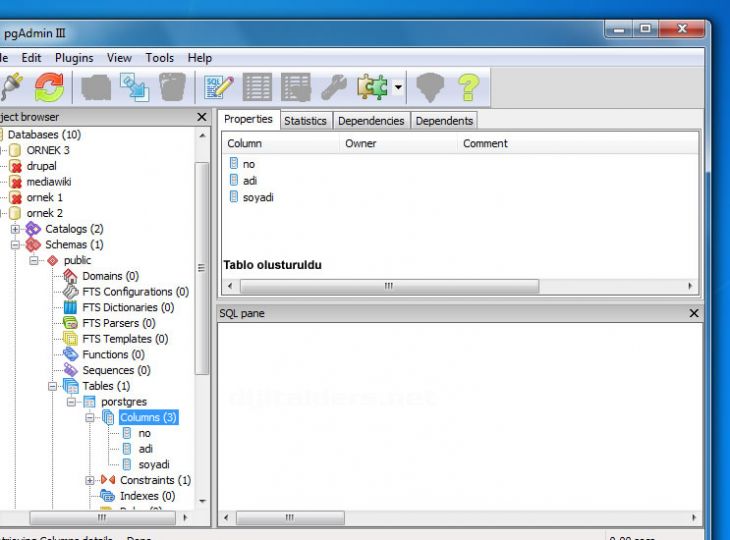
Task: Click SQL pane horizontal scrollbar thumb
Action: (290, 518)
